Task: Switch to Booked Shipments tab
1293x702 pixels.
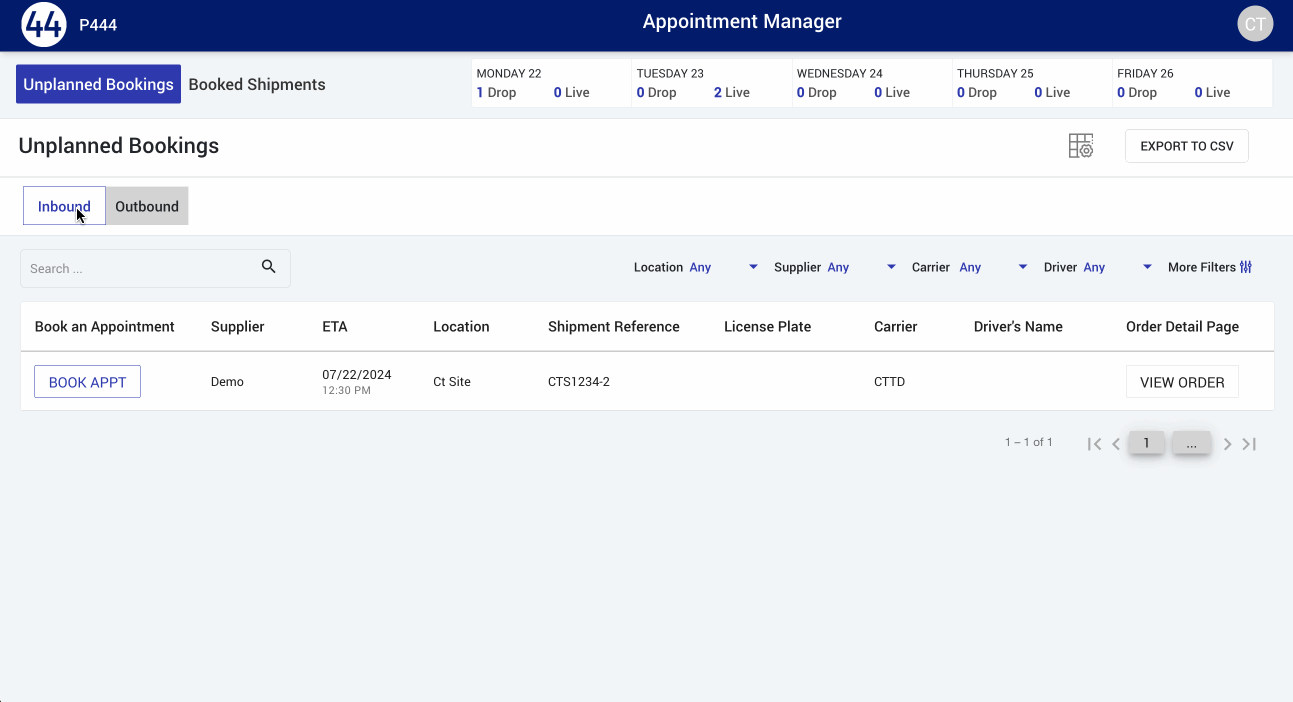Action: point(257,84)
